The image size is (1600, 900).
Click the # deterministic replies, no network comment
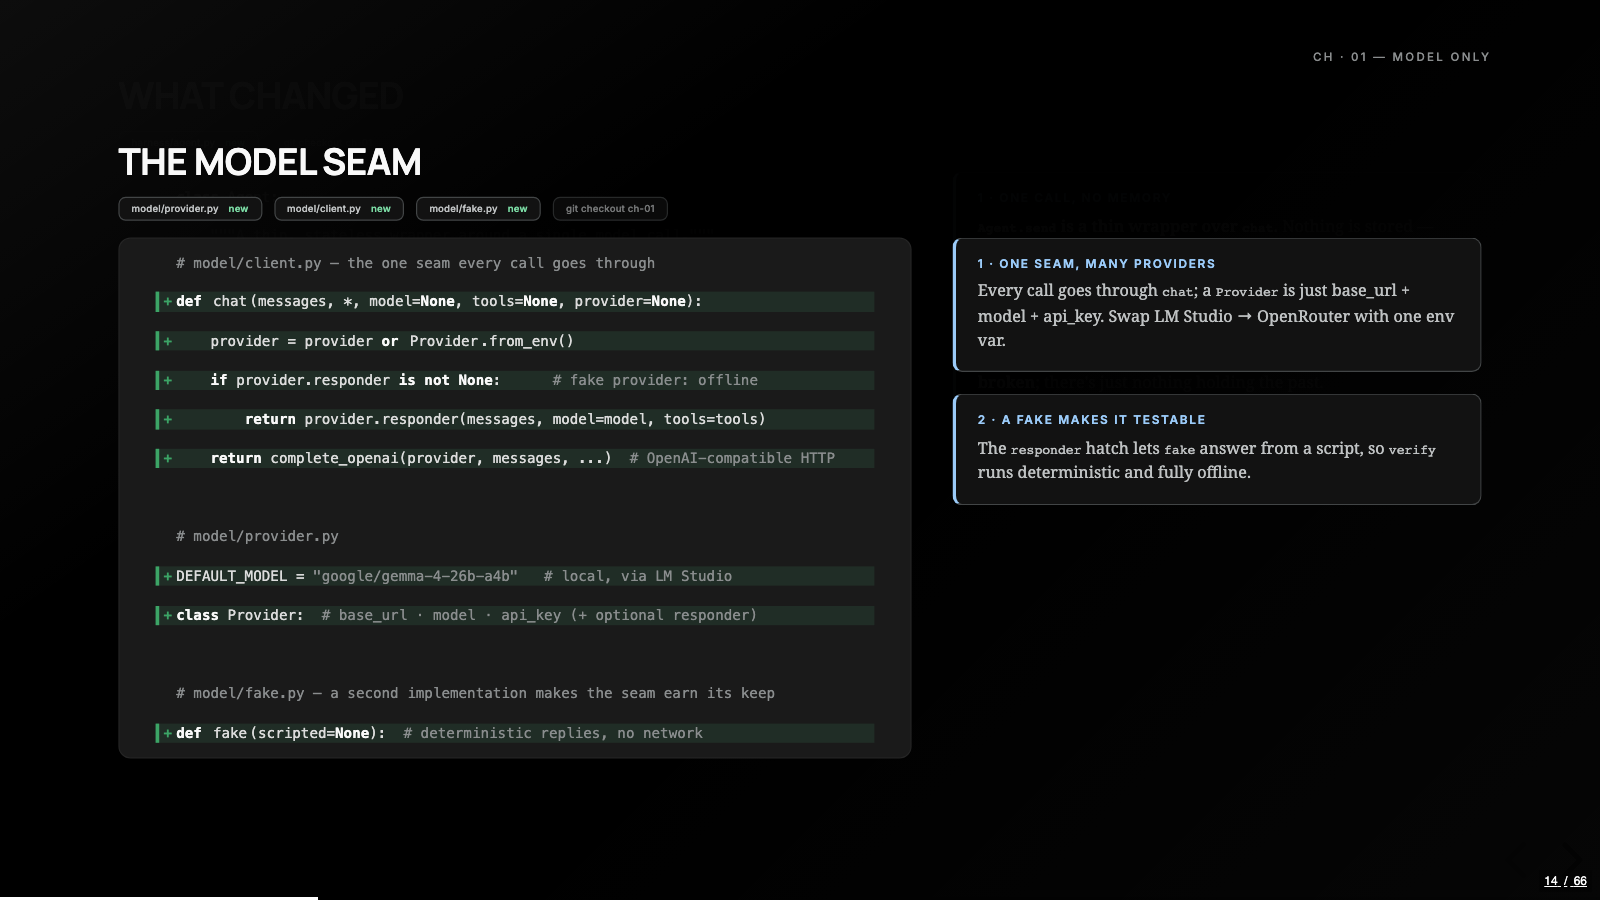(x=553, y=733)
